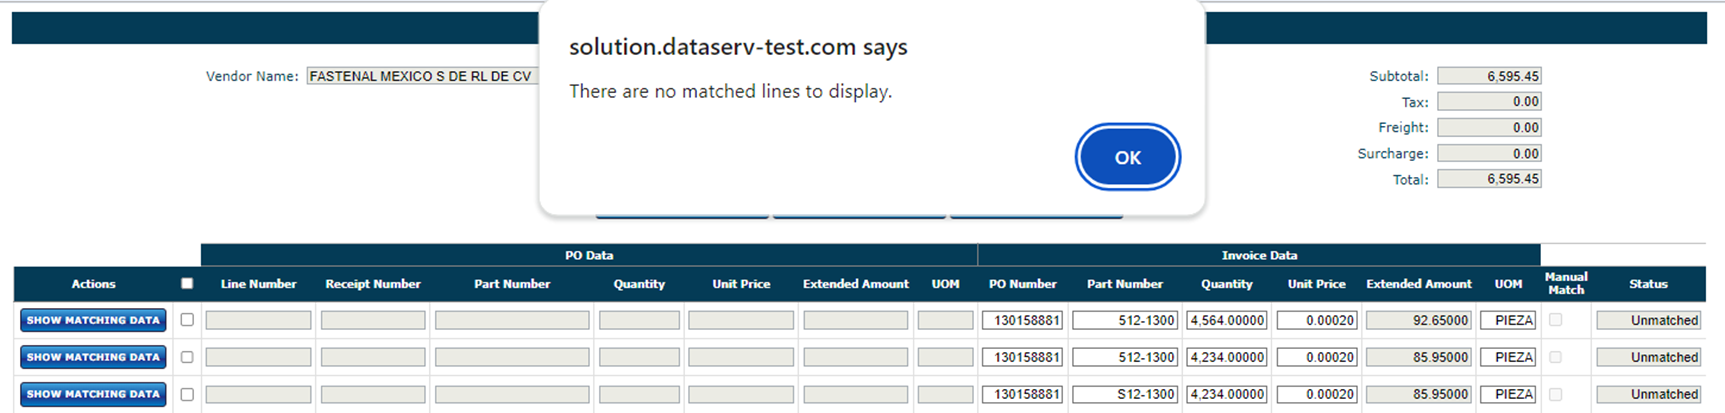Image resolution: width=1725 pixels, height=413 pixels.
Task: Click the Surcharge amount field
Action: tap(1489, 154)
